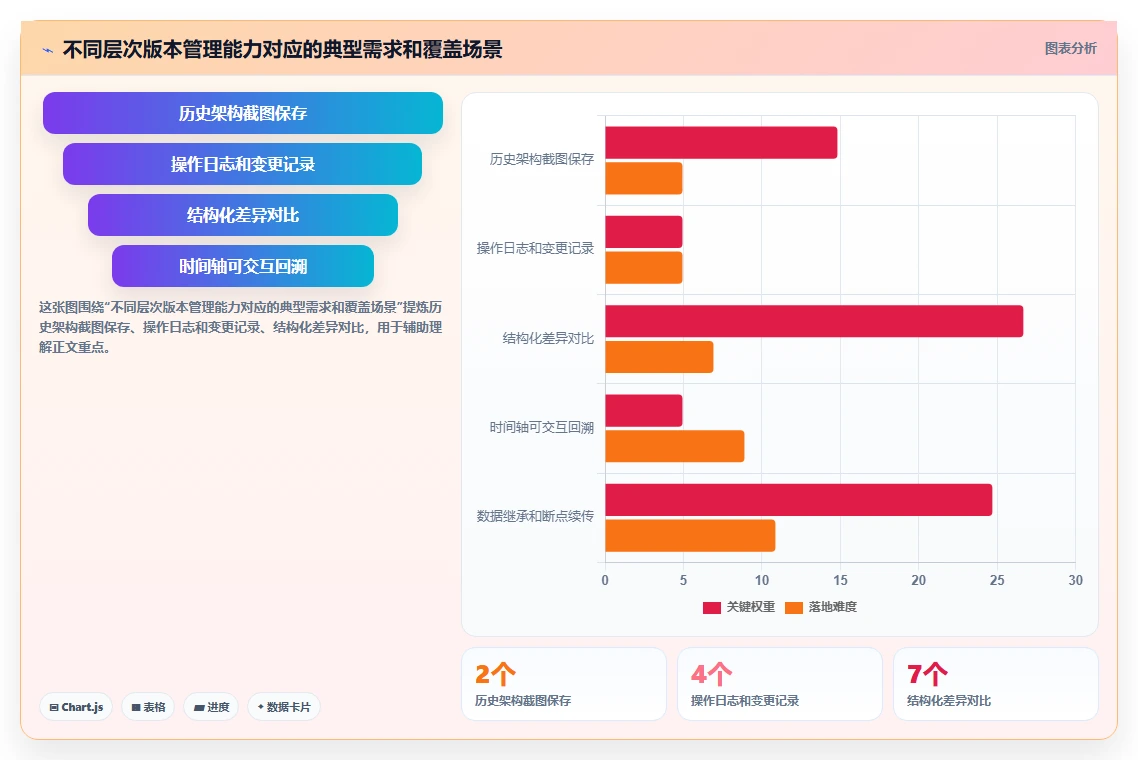Click the 时间轴可交互回溯 chart axis label
The height and width of the screenshot is (760, 1138).
coord(541,428)
